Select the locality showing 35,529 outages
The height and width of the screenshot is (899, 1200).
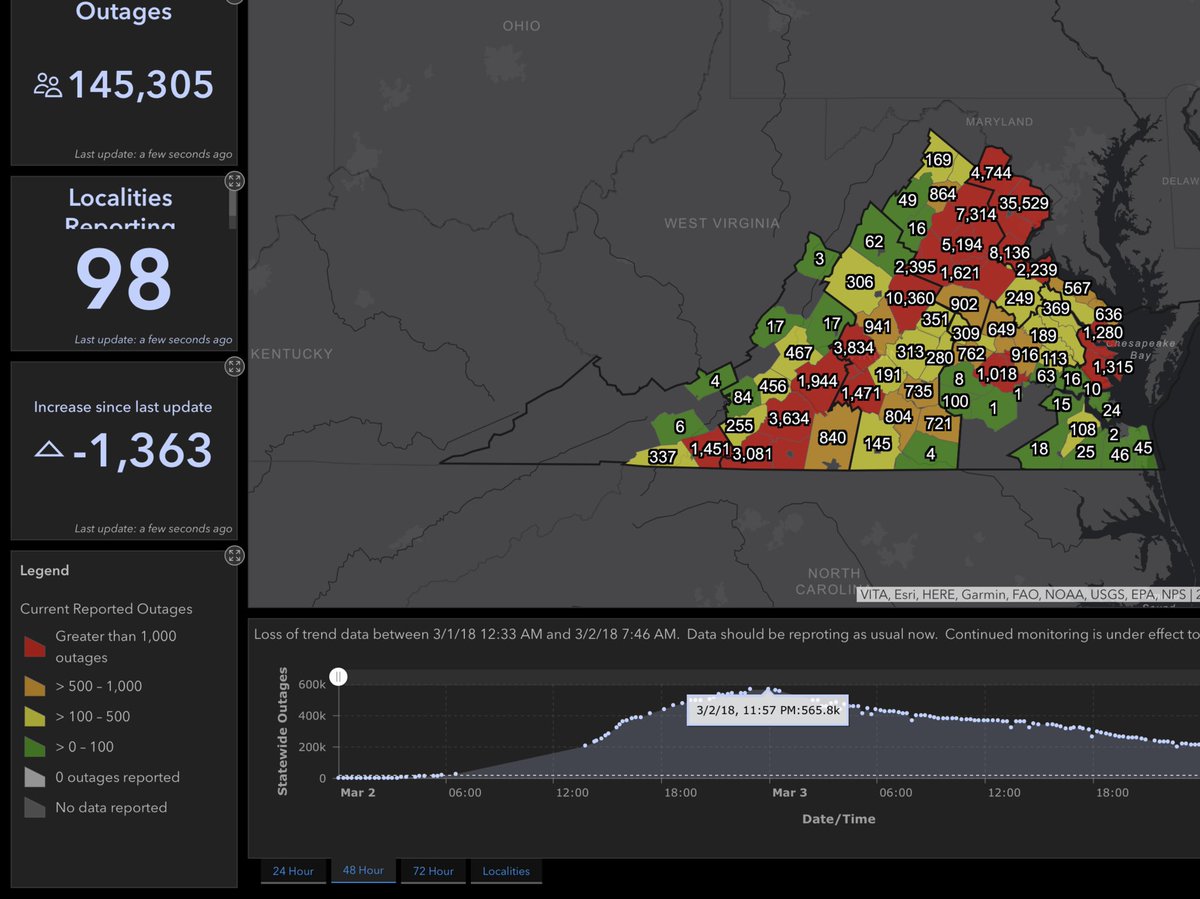(1023, 203)
